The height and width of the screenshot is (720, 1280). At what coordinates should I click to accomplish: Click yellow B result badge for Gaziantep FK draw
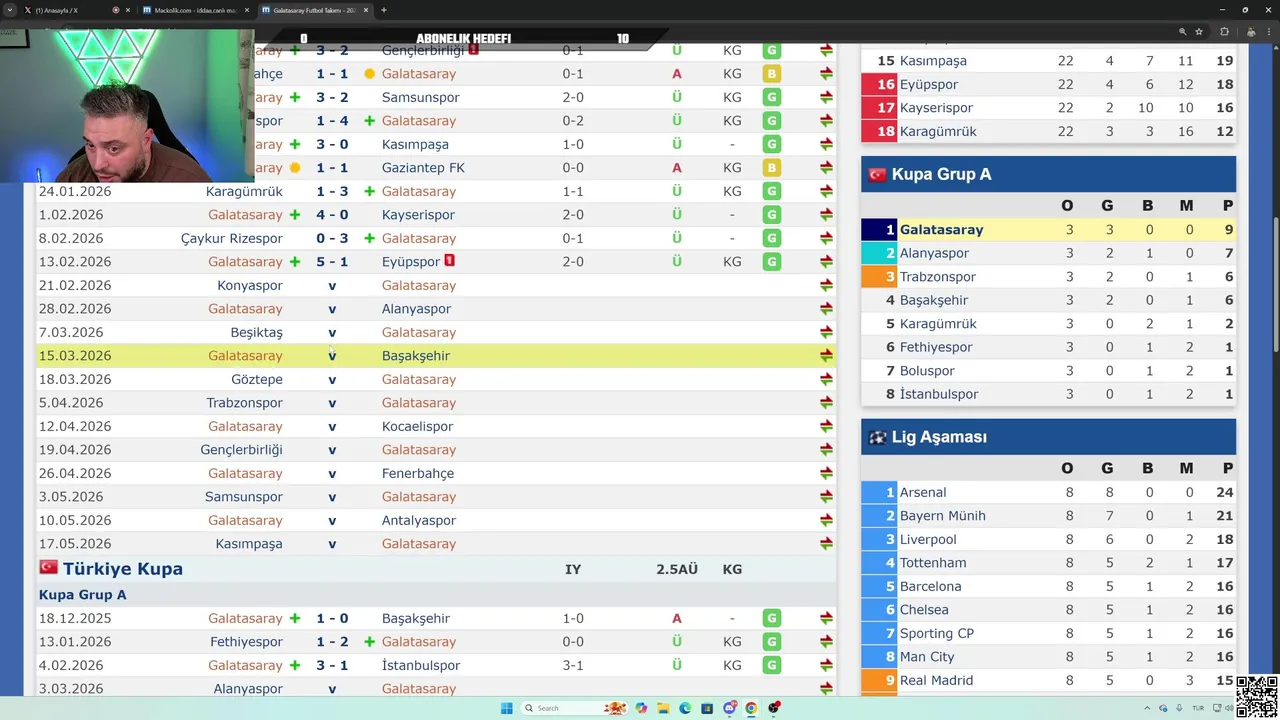point(771,168)
